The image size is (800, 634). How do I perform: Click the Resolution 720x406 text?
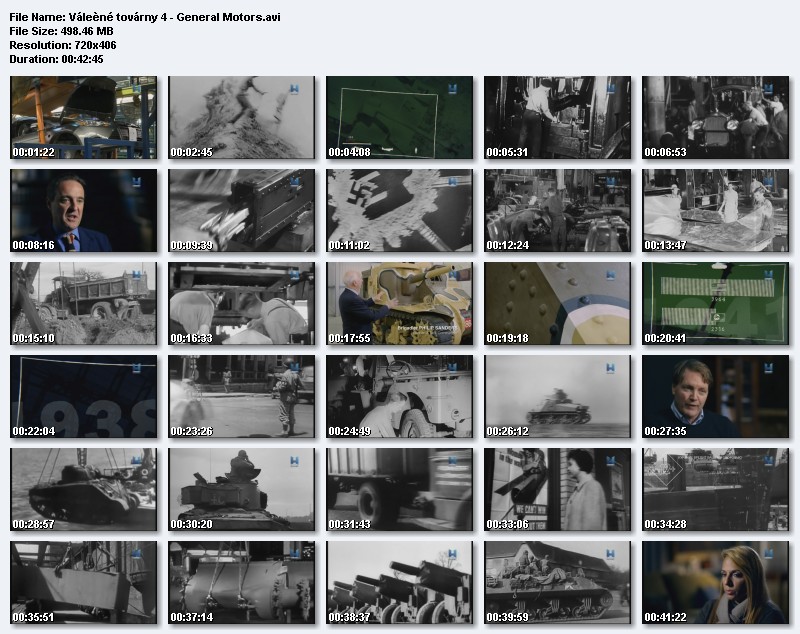coord(63,45)
